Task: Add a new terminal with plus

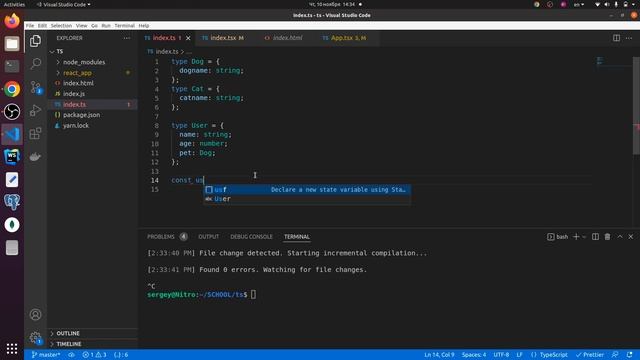Action: click(576, 237)
